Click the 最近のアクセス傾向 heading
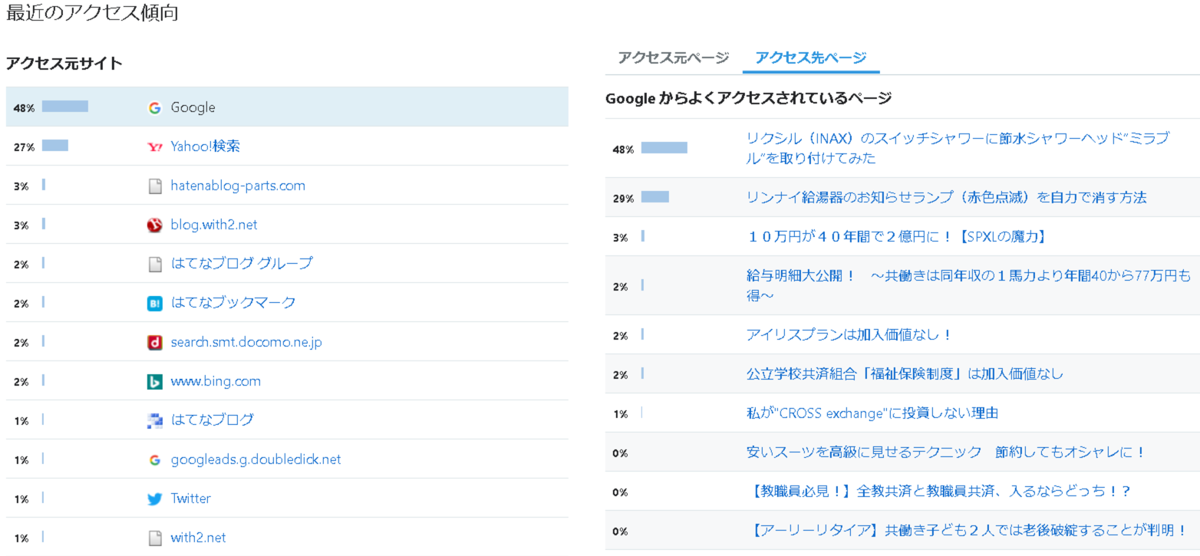Viewport: 1200px width, 556px height. 93,13
